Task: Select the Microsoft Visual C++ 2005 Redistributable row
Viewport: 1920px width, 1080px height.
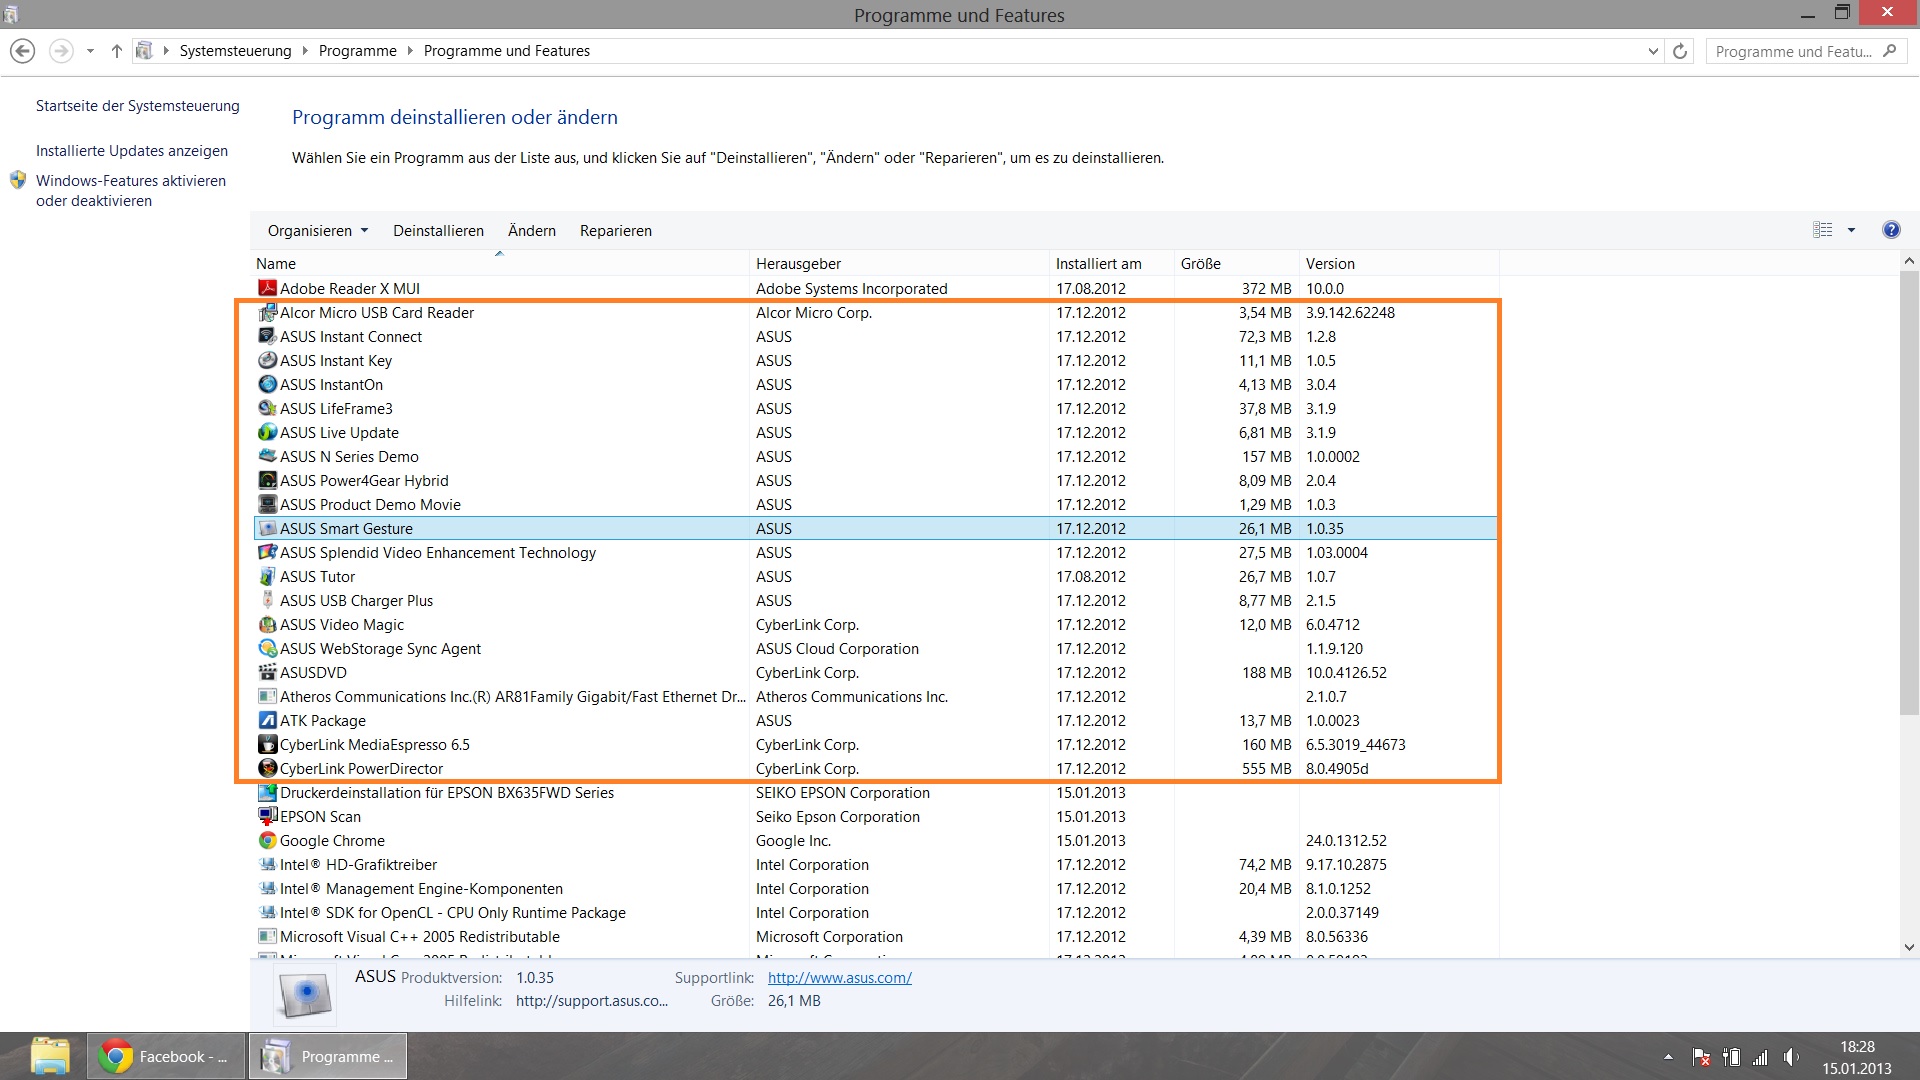Action: (x=877, y=937)
